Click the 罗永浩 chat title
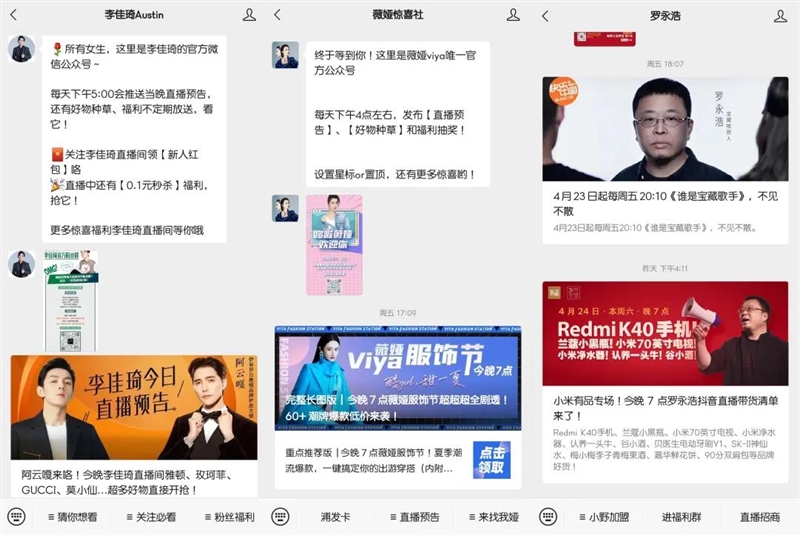The height and width of the screenshot is (535, 800). point(665,16)
